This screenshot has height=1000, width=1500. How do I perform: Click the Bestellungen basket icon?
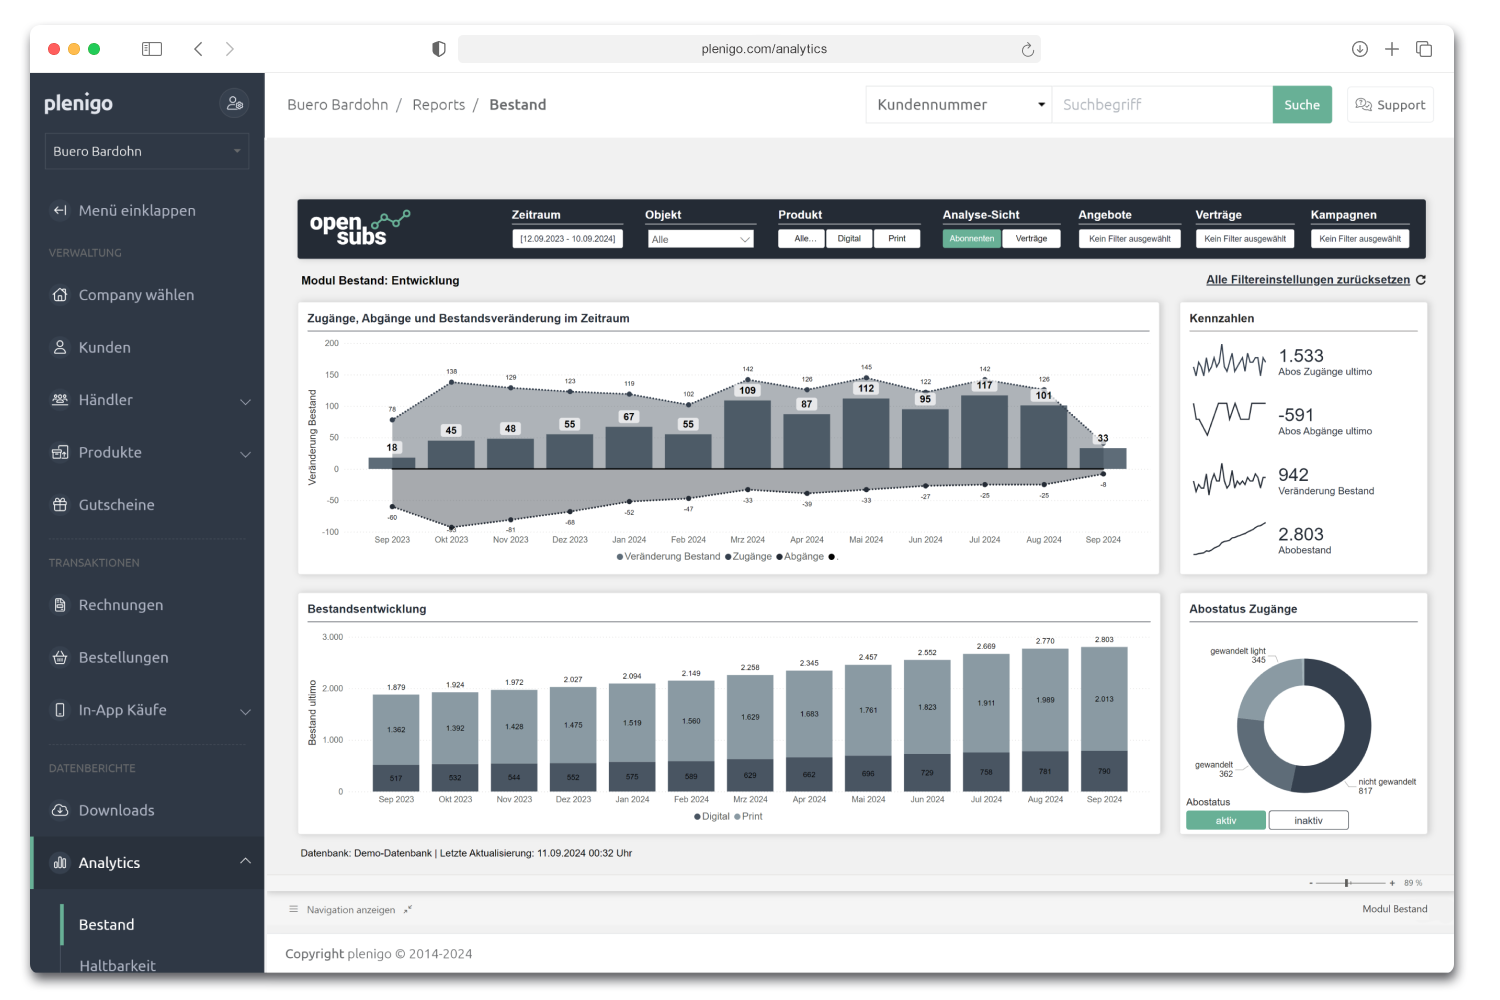click(x=60, y=658)
